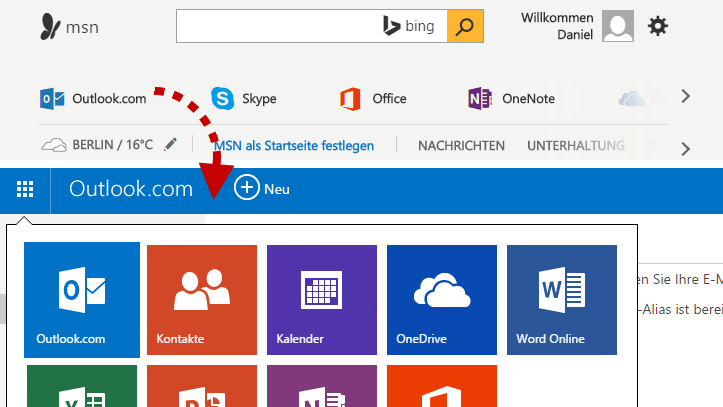
Task: Open the OneDrive tile
Action: 442,300
